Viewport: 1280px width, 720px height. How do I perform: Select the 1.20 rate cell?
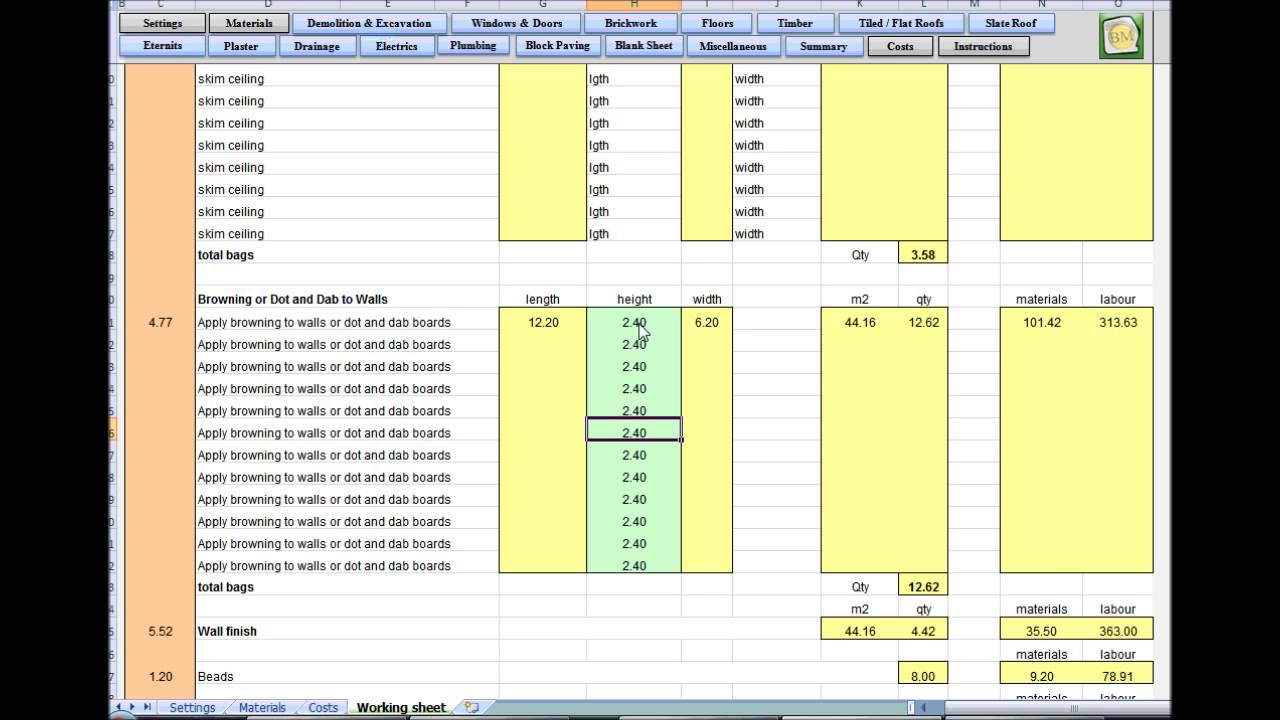[160, 676]
